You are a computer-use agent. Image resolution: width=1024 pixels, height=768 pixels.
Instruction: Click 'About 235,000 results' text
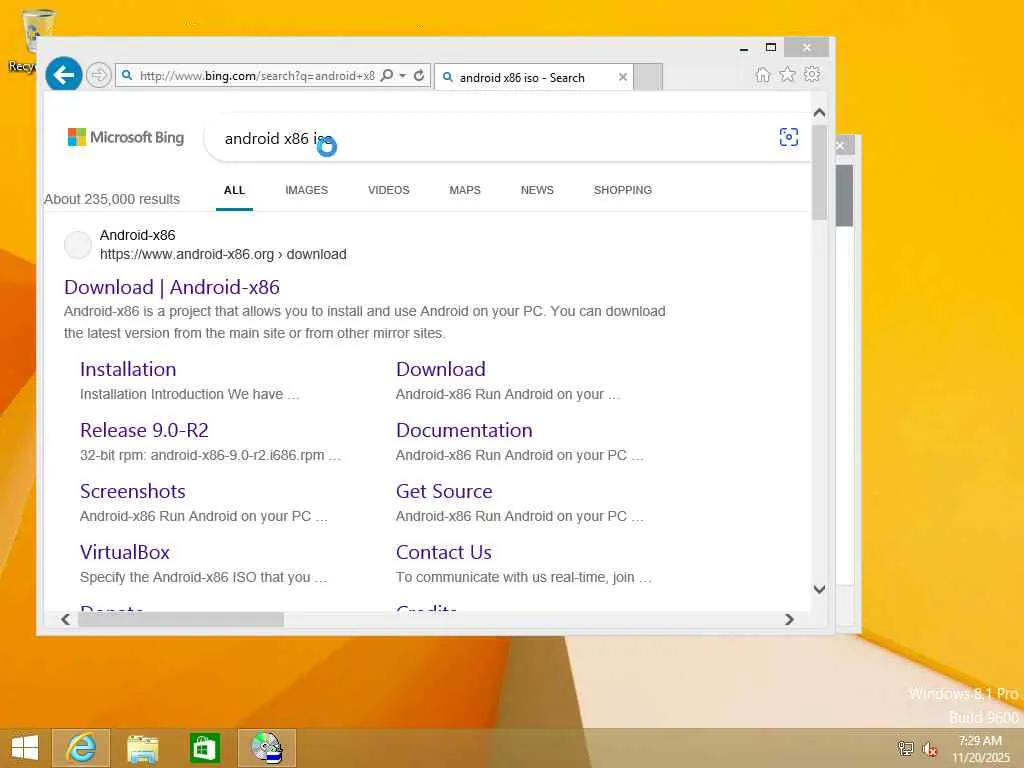coord(112,199)
